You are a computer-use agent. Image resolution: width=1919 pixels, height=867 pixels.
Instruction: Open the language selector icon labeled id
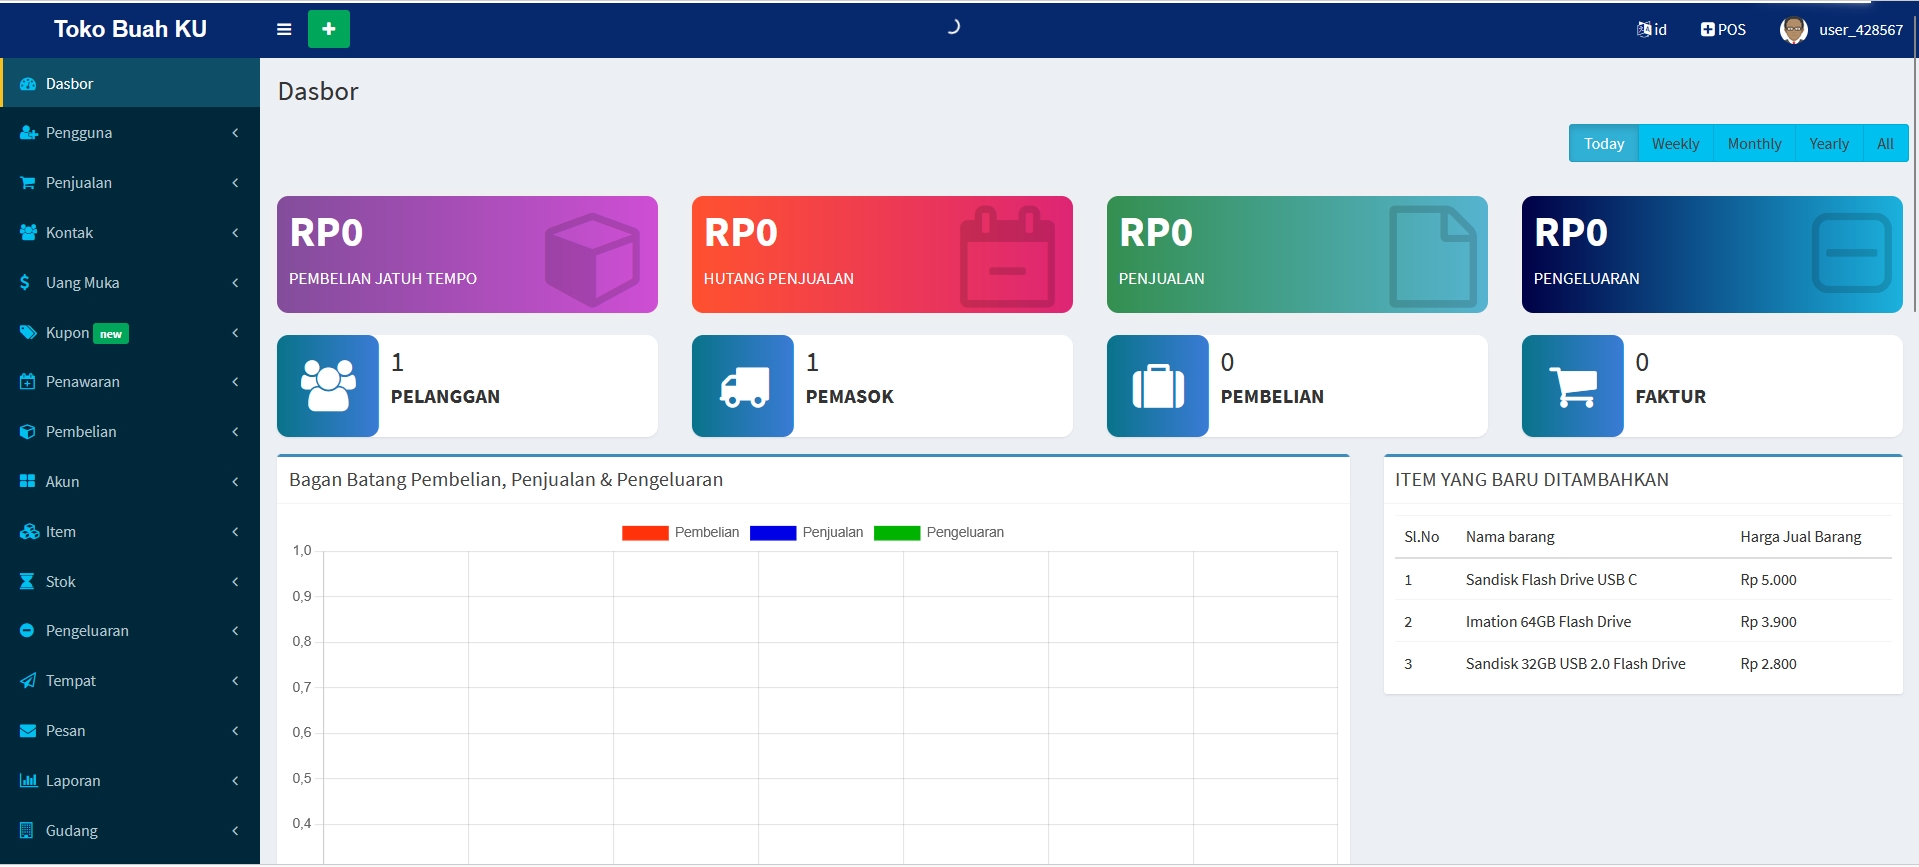point(1651,30)
